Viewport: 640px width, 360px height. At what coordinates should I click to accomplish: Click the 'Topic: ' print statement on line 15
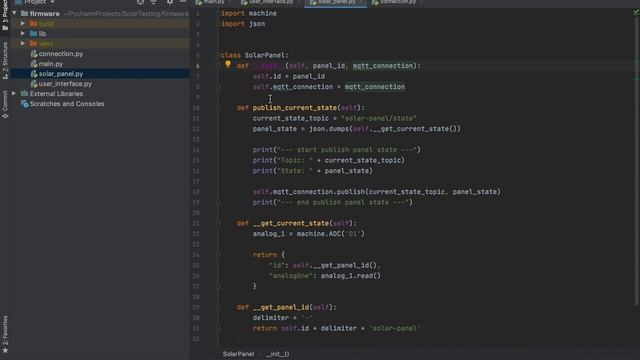click(329, 160)
